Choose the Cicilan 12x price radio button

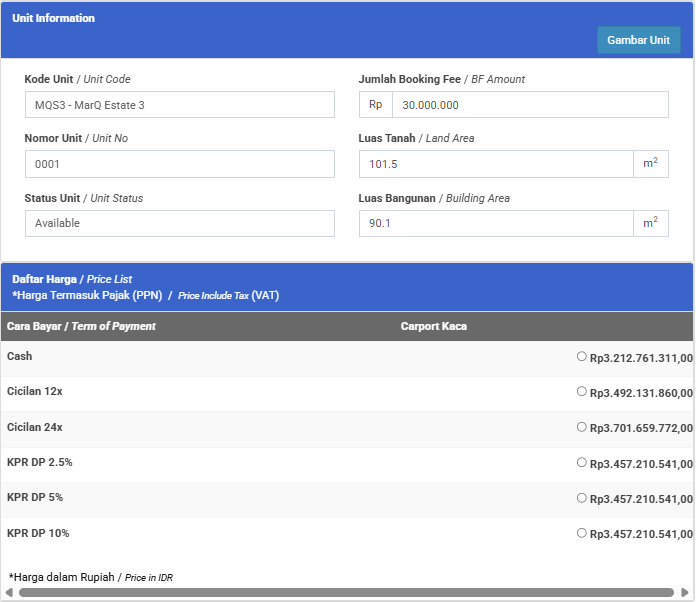582,391
